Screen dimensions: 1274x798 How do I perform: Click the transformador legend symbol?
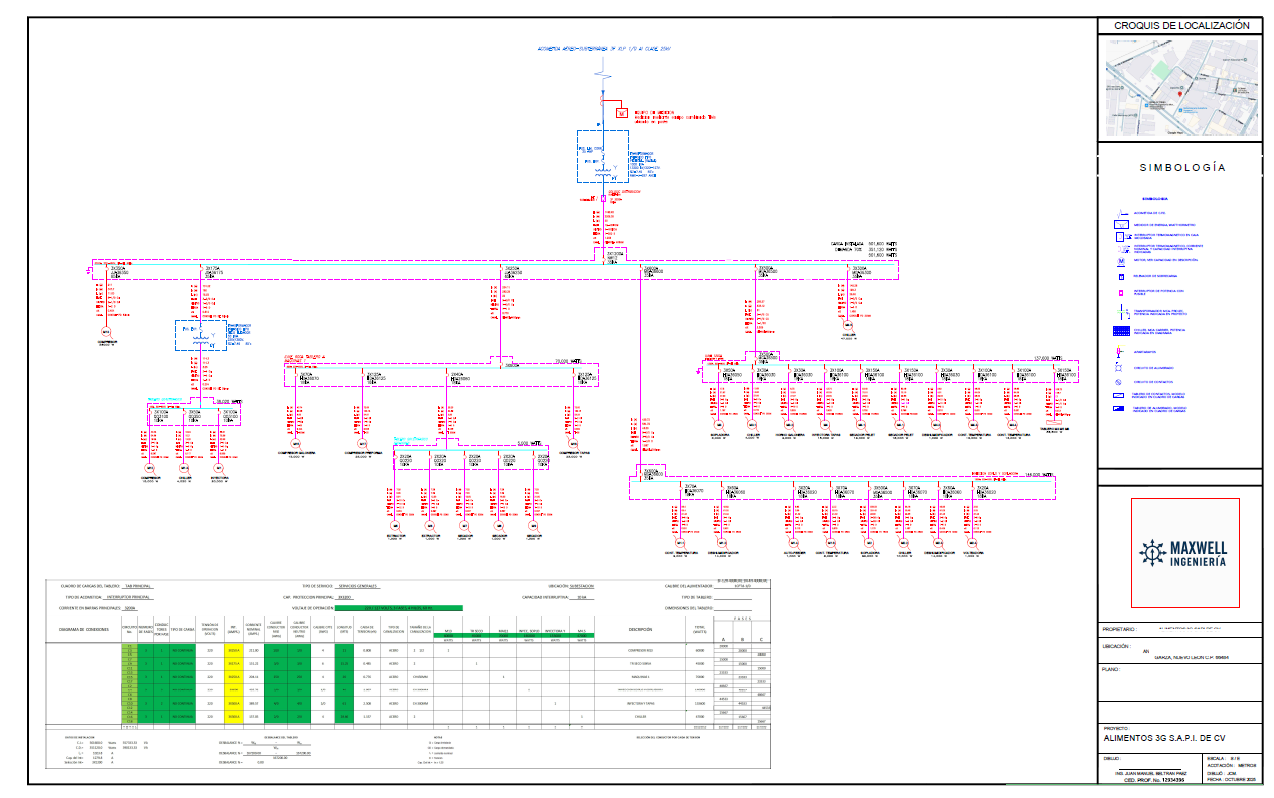coord(1125,312)
